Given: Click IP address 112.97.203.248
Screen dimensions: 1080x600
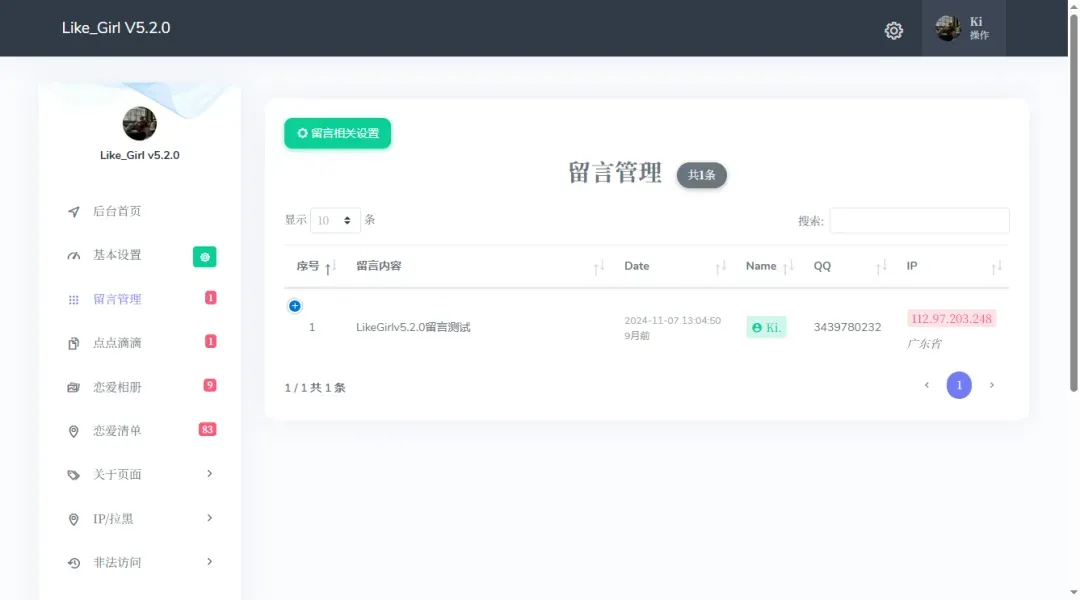Looking at the screenshot, I should coord(951,319).
